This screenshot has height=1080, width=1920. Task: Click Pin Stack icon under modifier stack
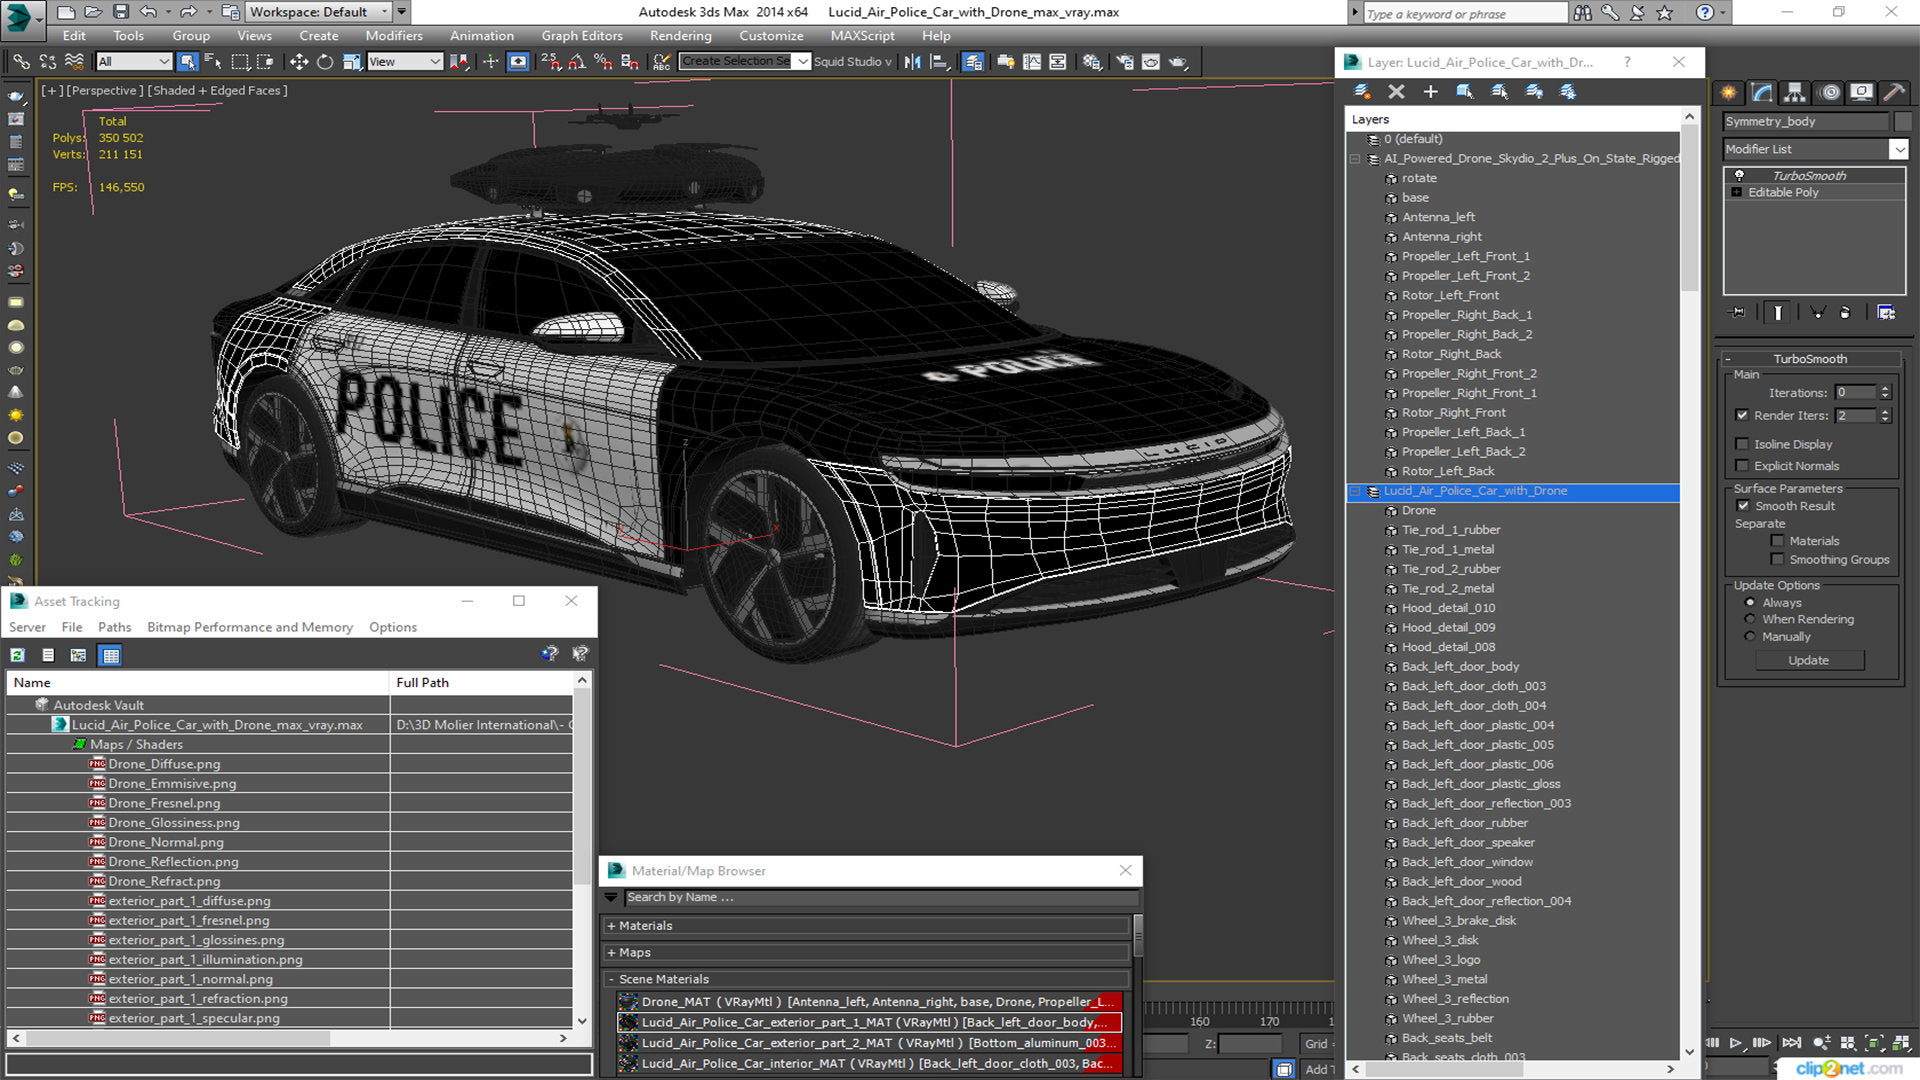(1739, 313)
